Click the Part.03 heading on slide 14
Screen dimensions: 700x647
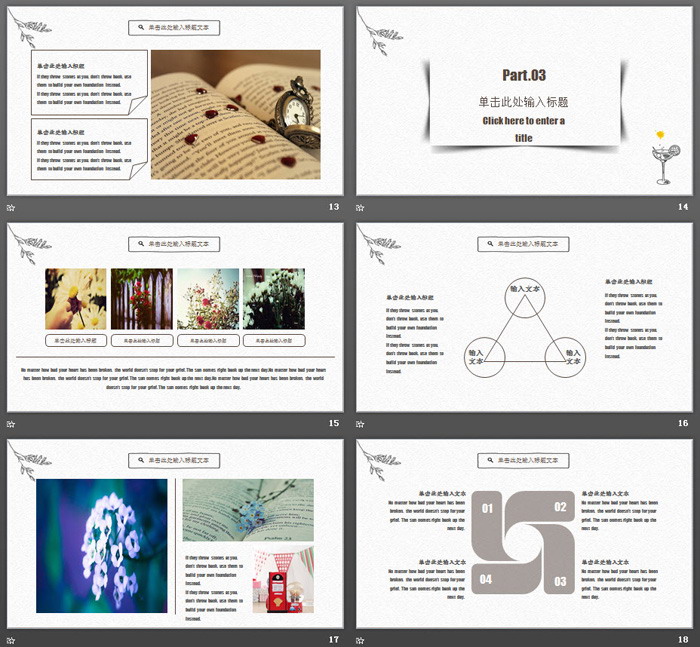click(x=523, y=75)
